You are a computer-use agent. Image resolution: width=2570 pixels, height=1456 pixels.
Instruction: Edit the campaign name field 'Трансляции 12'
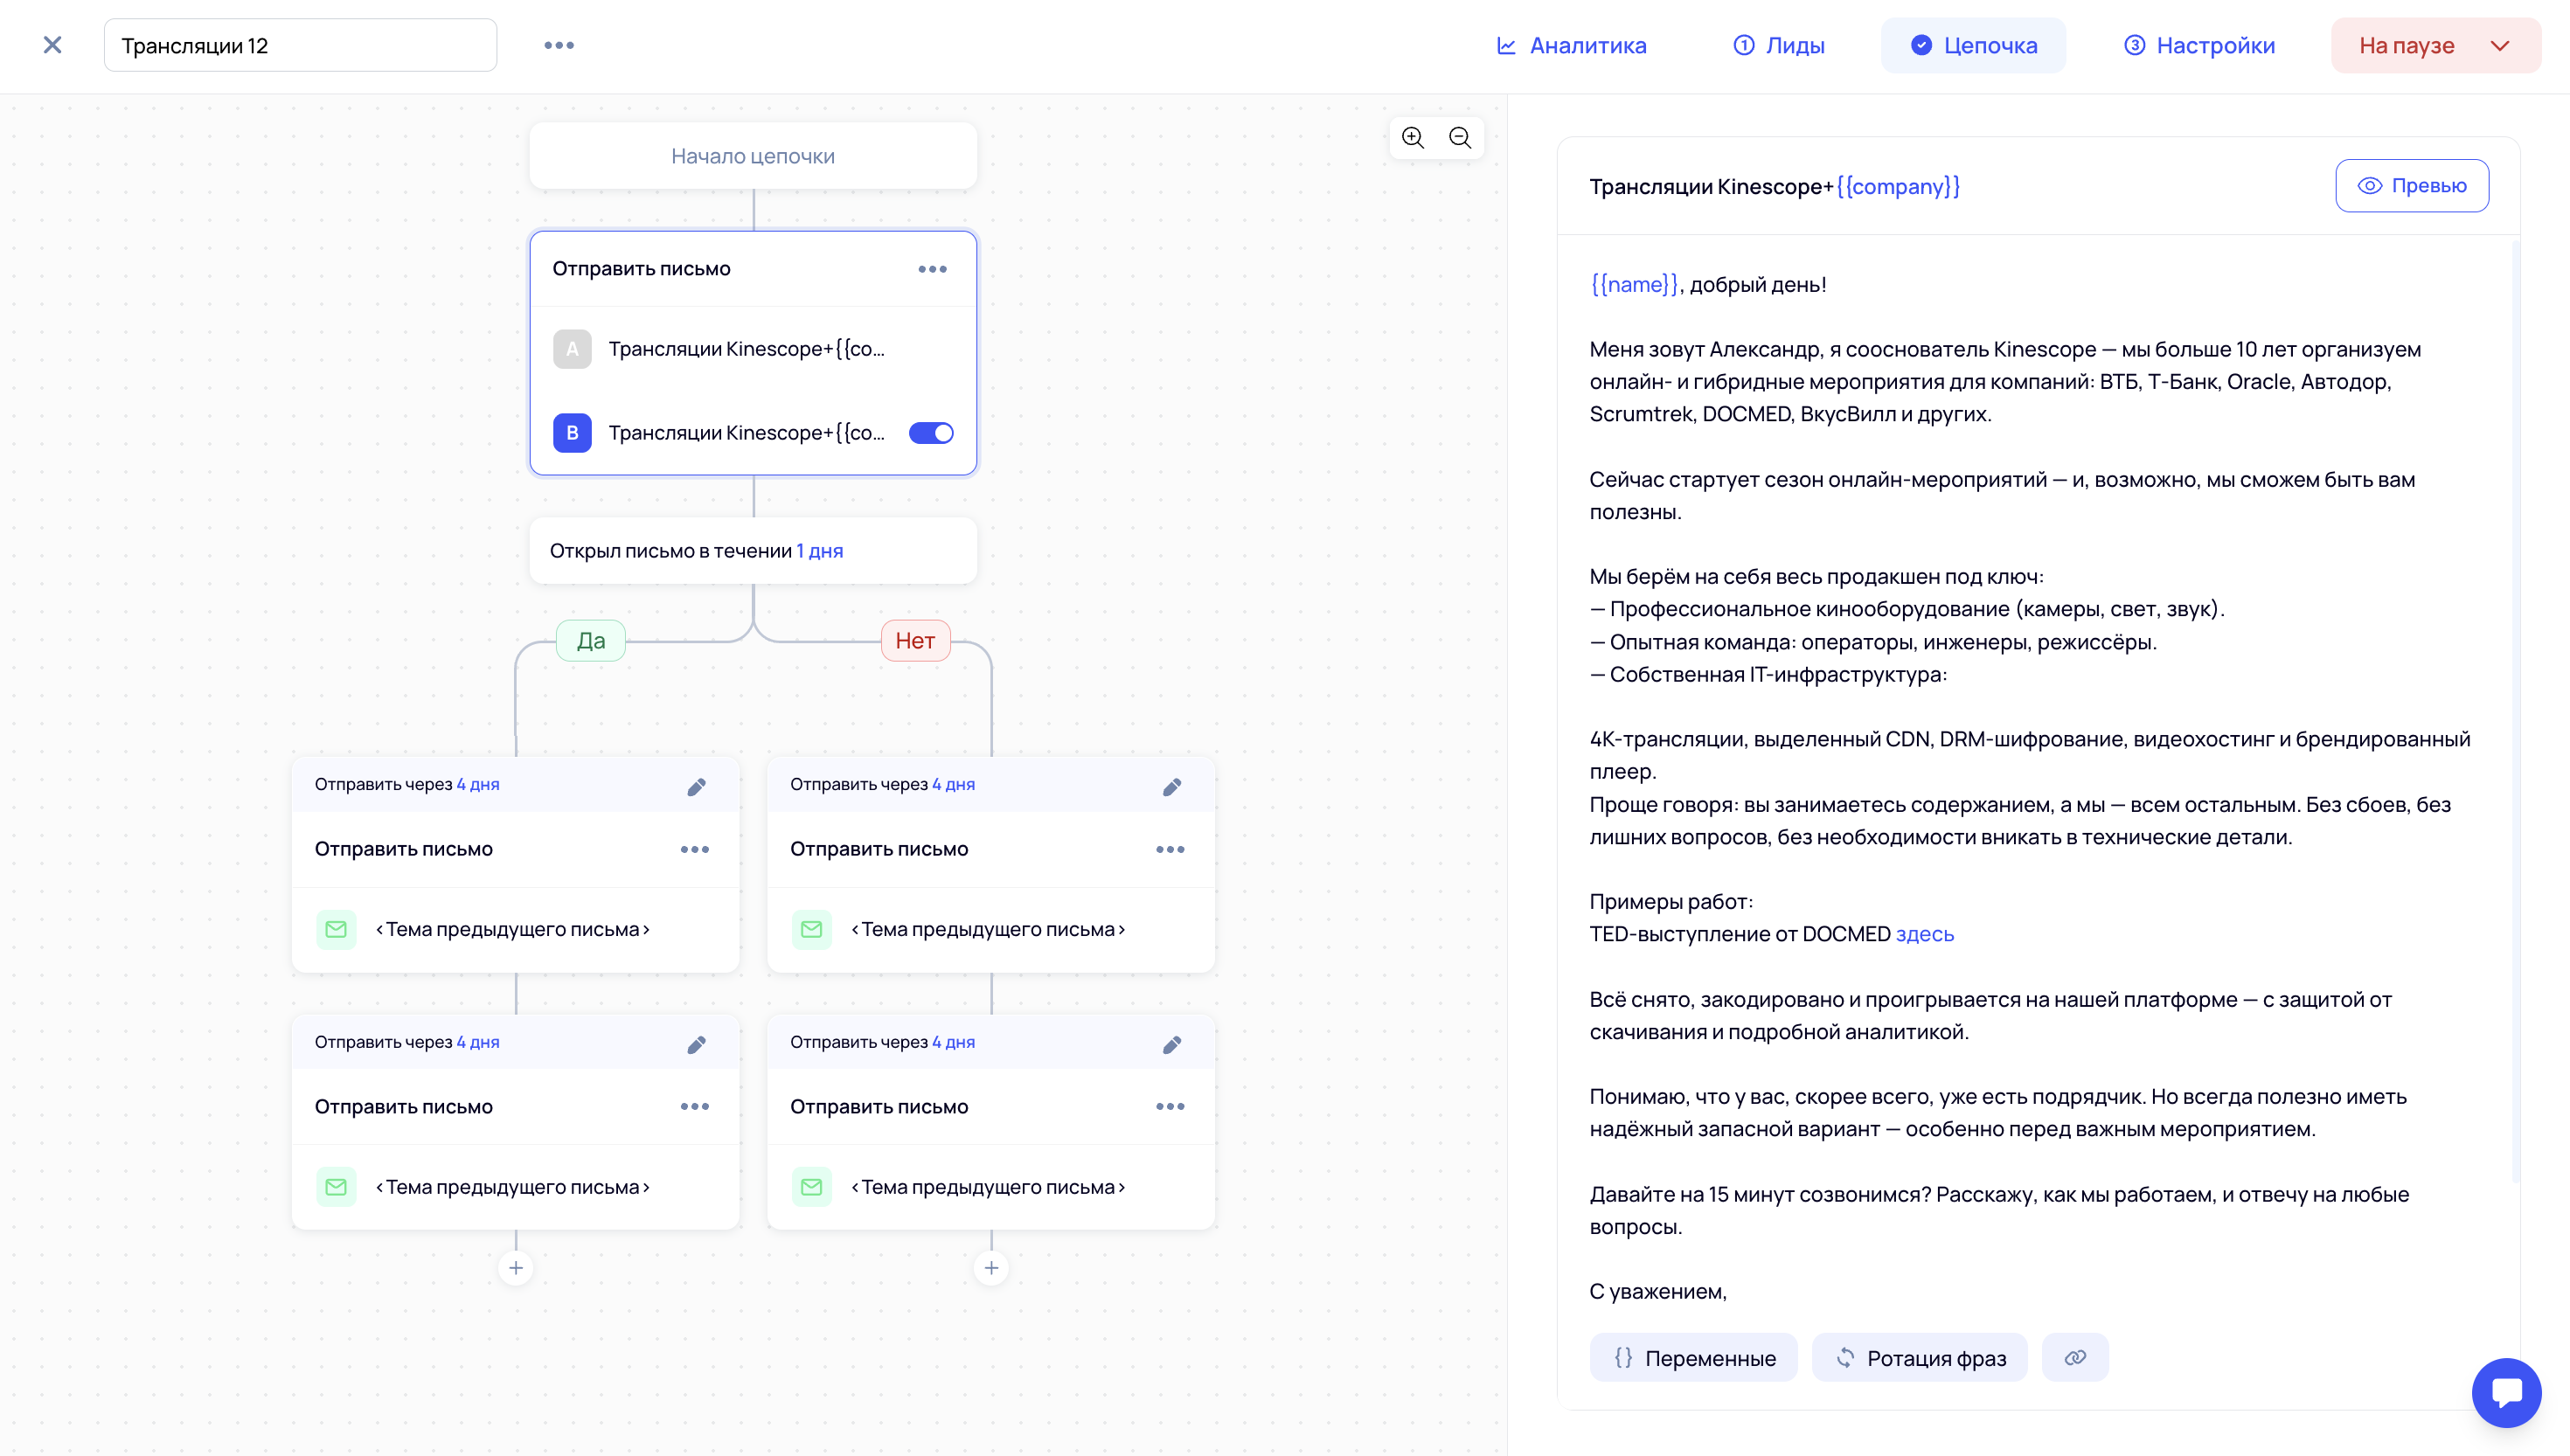click(300, 45)
